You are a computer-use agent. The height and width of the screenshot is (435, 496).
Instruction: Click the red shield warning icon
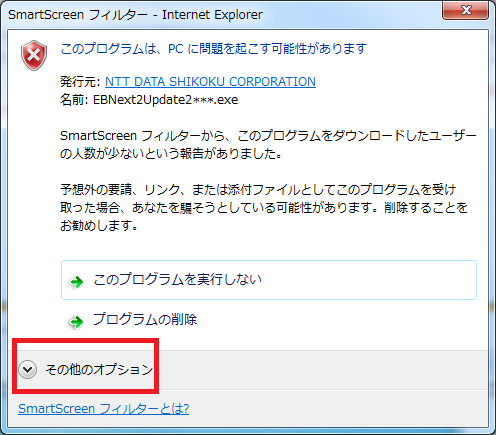[x=34, y=55]
